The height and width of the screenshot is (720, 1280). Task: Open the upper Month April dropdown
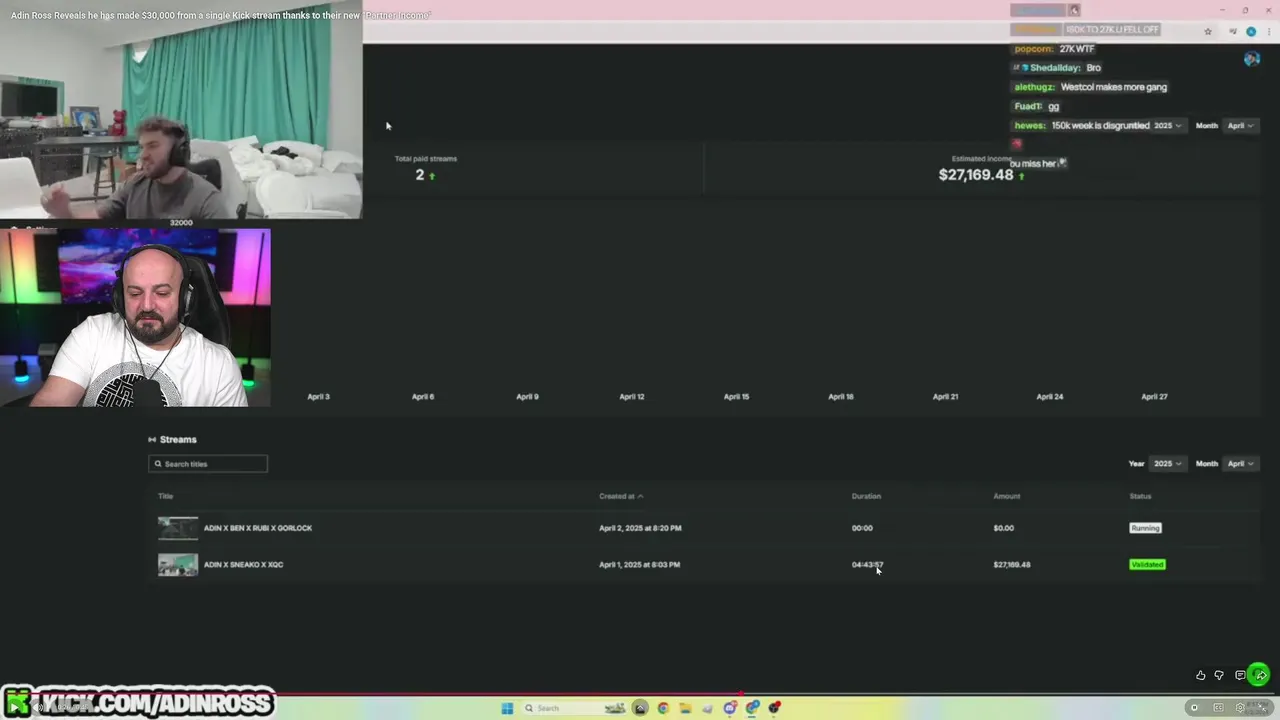coord(1240,126)
